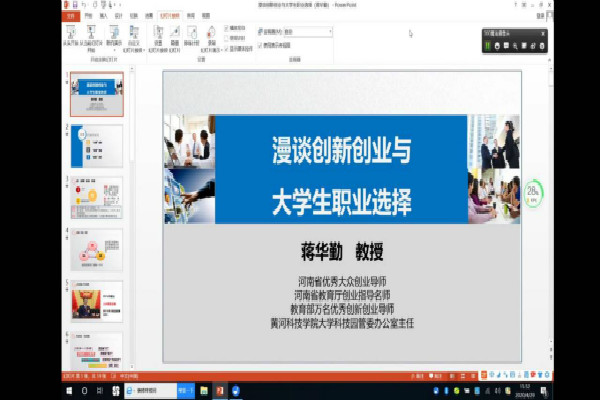Image resolution: width=600 pixels, height=400 pixels.
Task: Click the line 河南省优秀大众创业导师
Action: click(342, 282)
